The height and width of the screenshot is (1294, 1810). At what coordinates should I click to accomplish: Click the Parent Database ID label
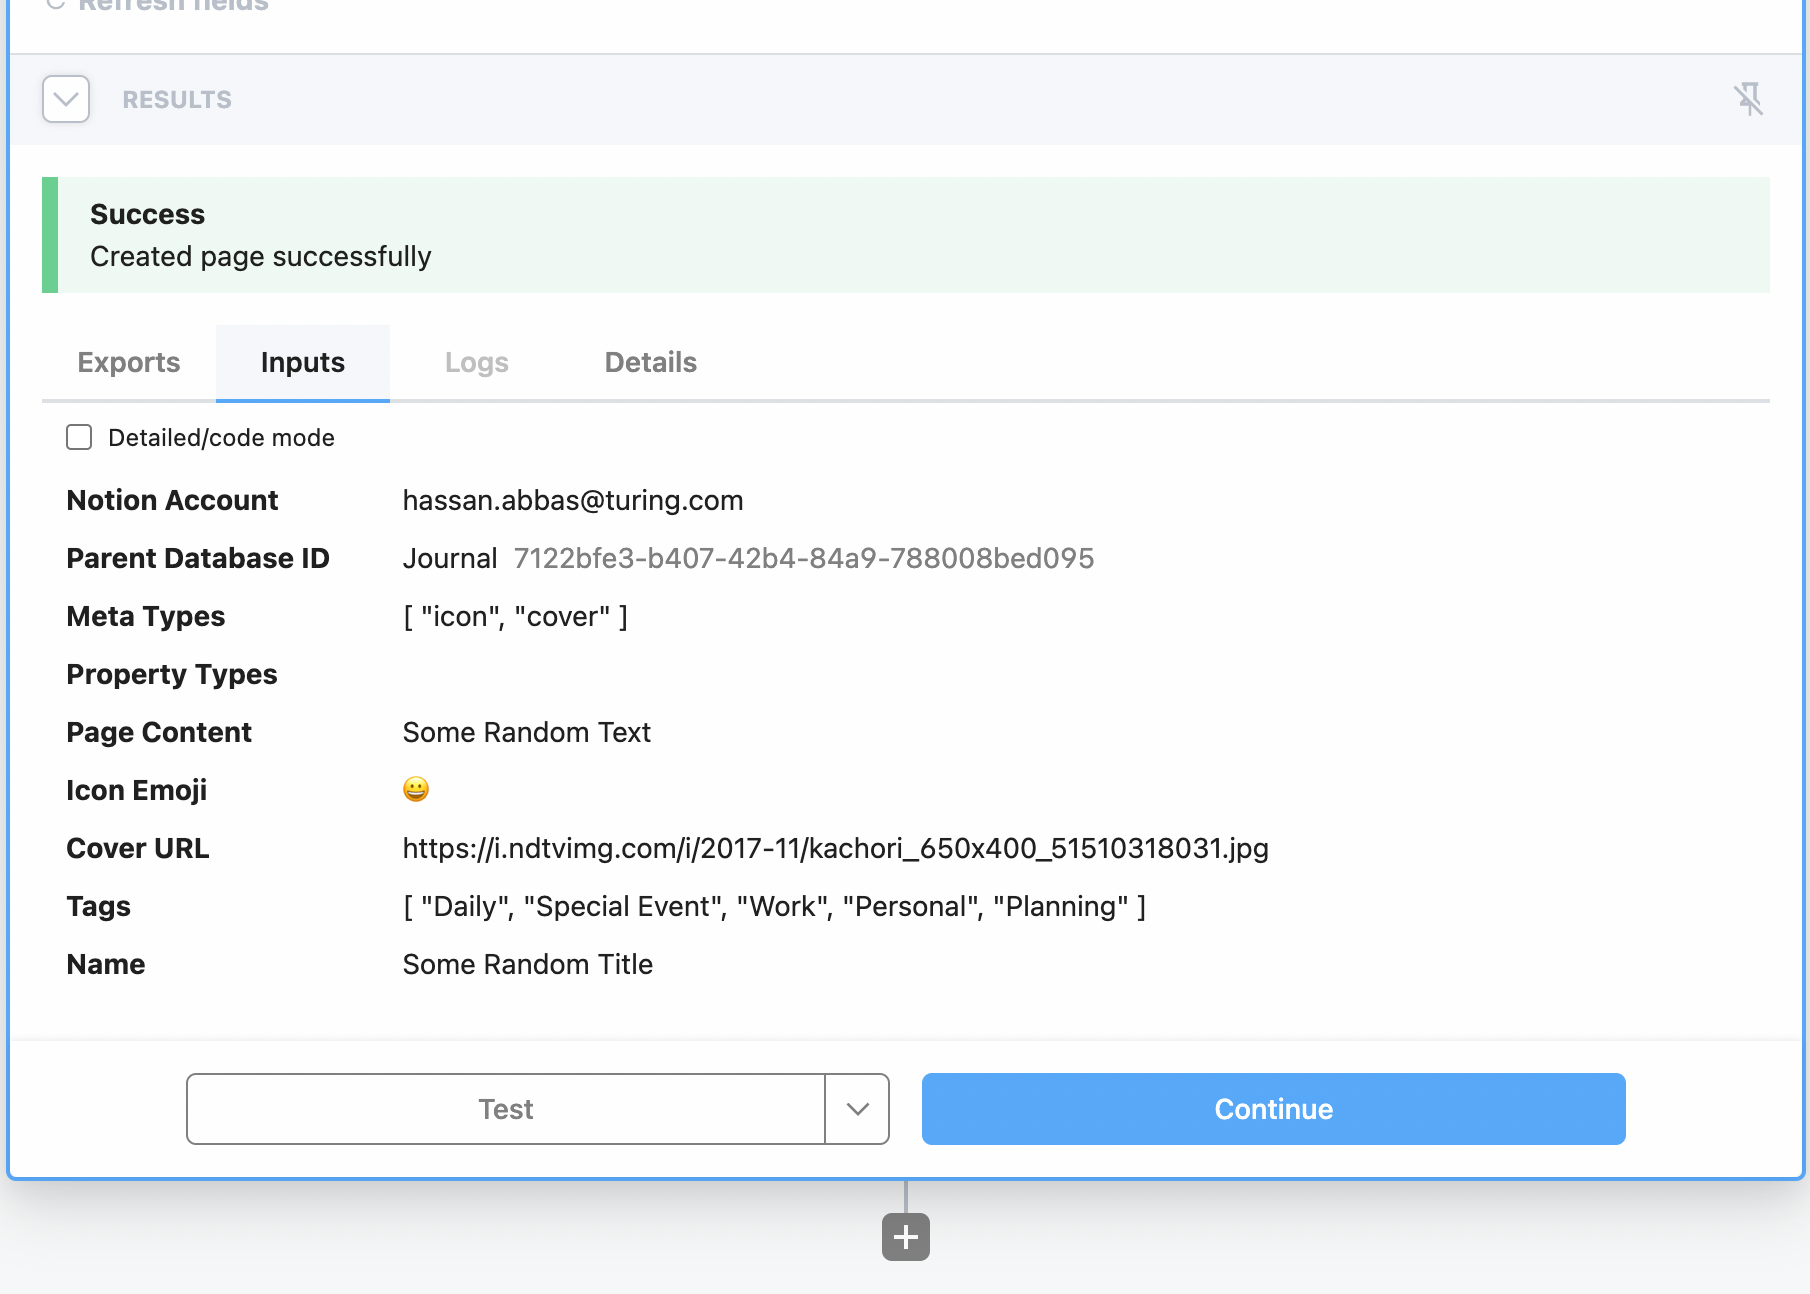click(x=198, y=558)
